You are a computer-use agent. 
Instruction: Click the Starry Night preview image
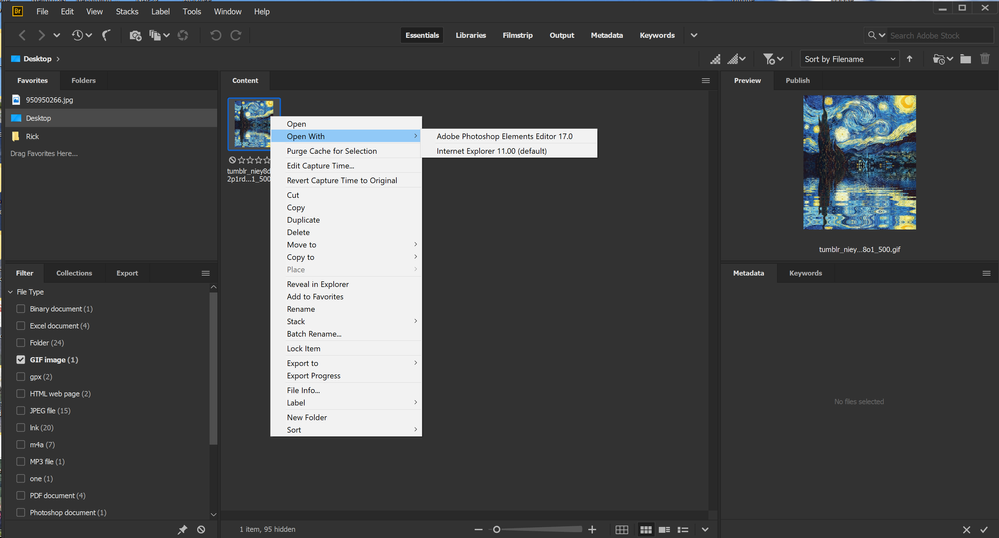click(859, 163)
